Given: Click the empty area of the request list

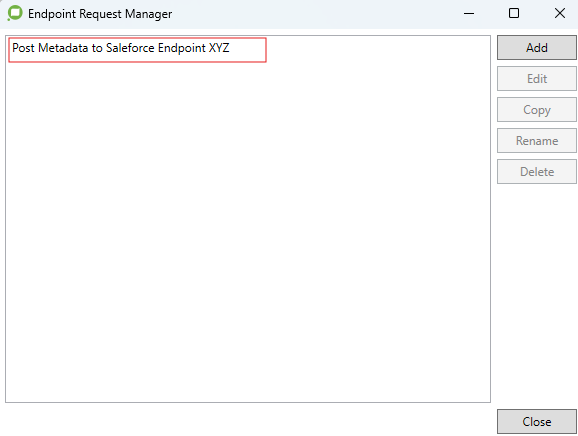Looking at the screenshot, I should (248, 232).
